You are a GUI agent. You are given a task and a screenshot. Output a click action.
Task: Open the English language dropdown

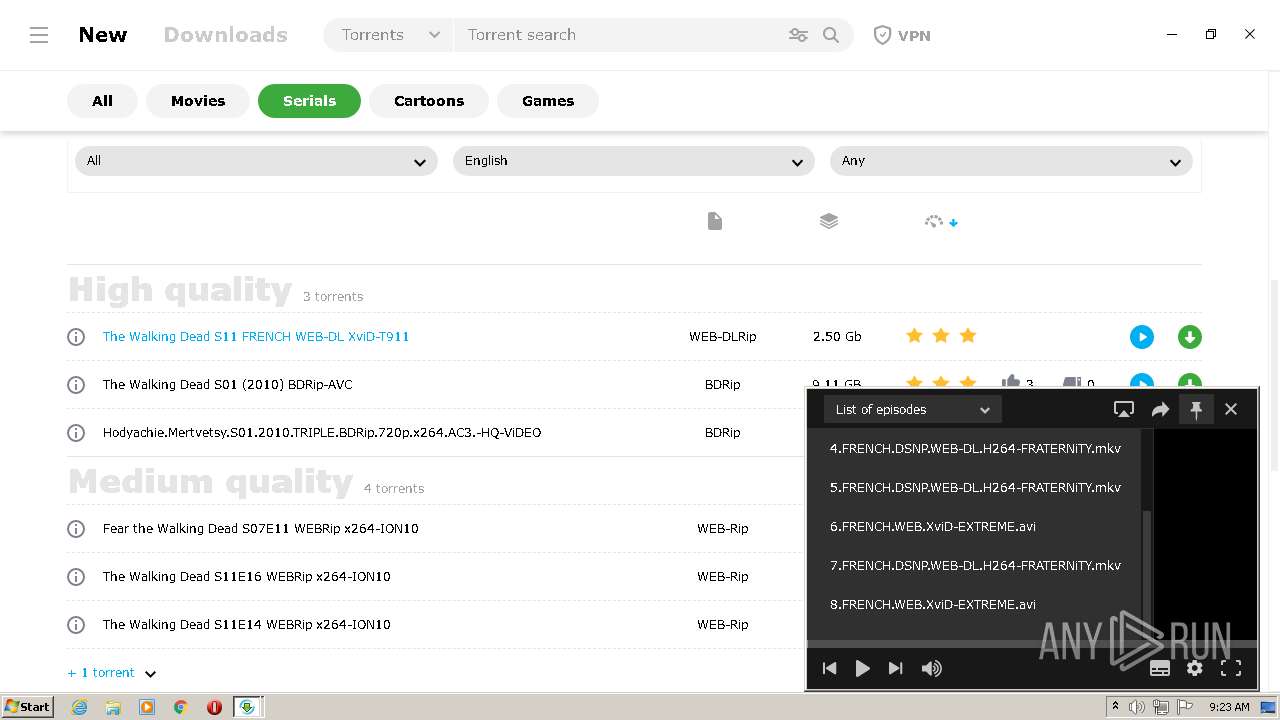point(634,161)
